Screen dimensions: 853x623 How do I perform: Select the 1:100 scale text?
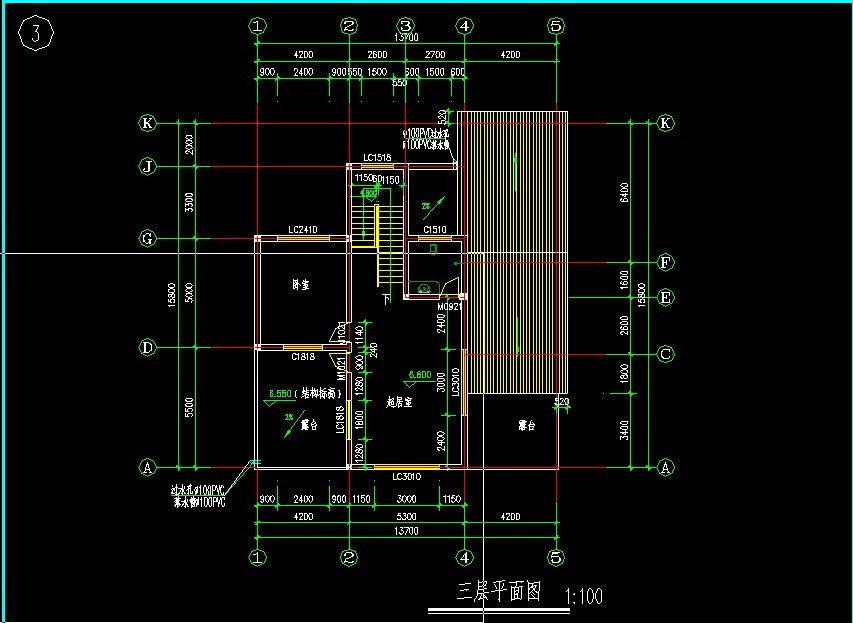584,597
